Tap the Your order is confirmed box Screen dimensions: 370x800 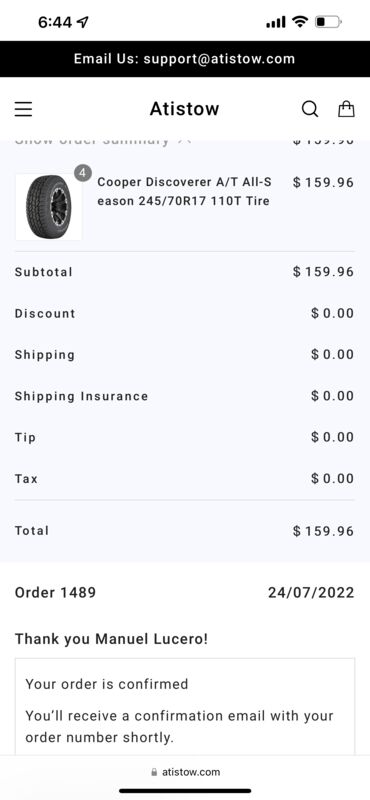(x=185, y=706)
